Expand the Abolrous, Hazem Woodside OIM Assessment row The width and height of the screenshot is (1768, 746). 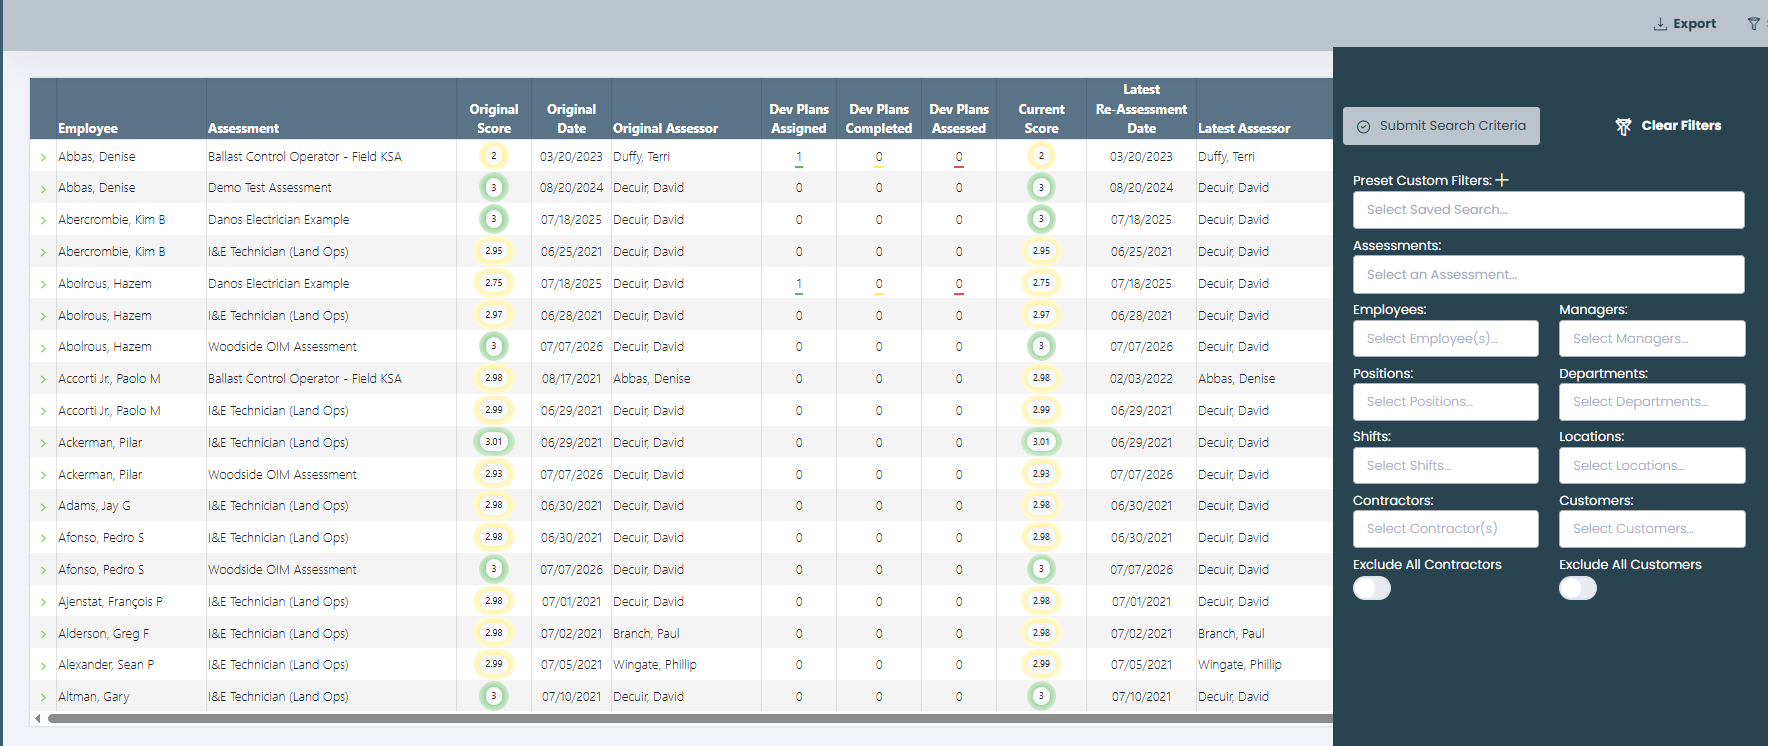(x=43, y=347)
